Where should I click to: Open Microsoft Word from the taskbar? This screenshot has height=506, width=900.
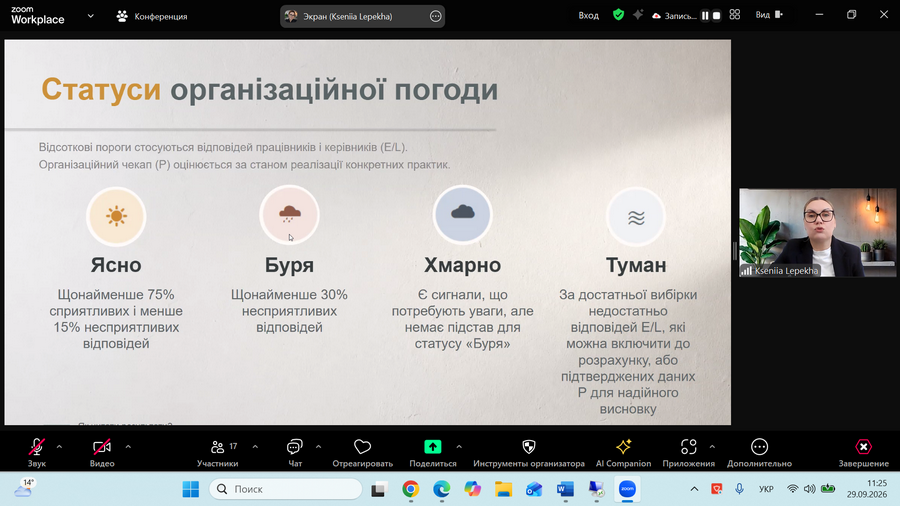point(565,489)
